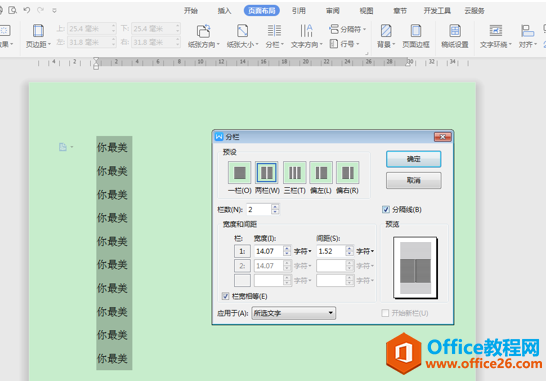Toggle the 分隔线 separator line checkbox
Image resolution: width=549 pixels, height=381 pixels.
386,209
